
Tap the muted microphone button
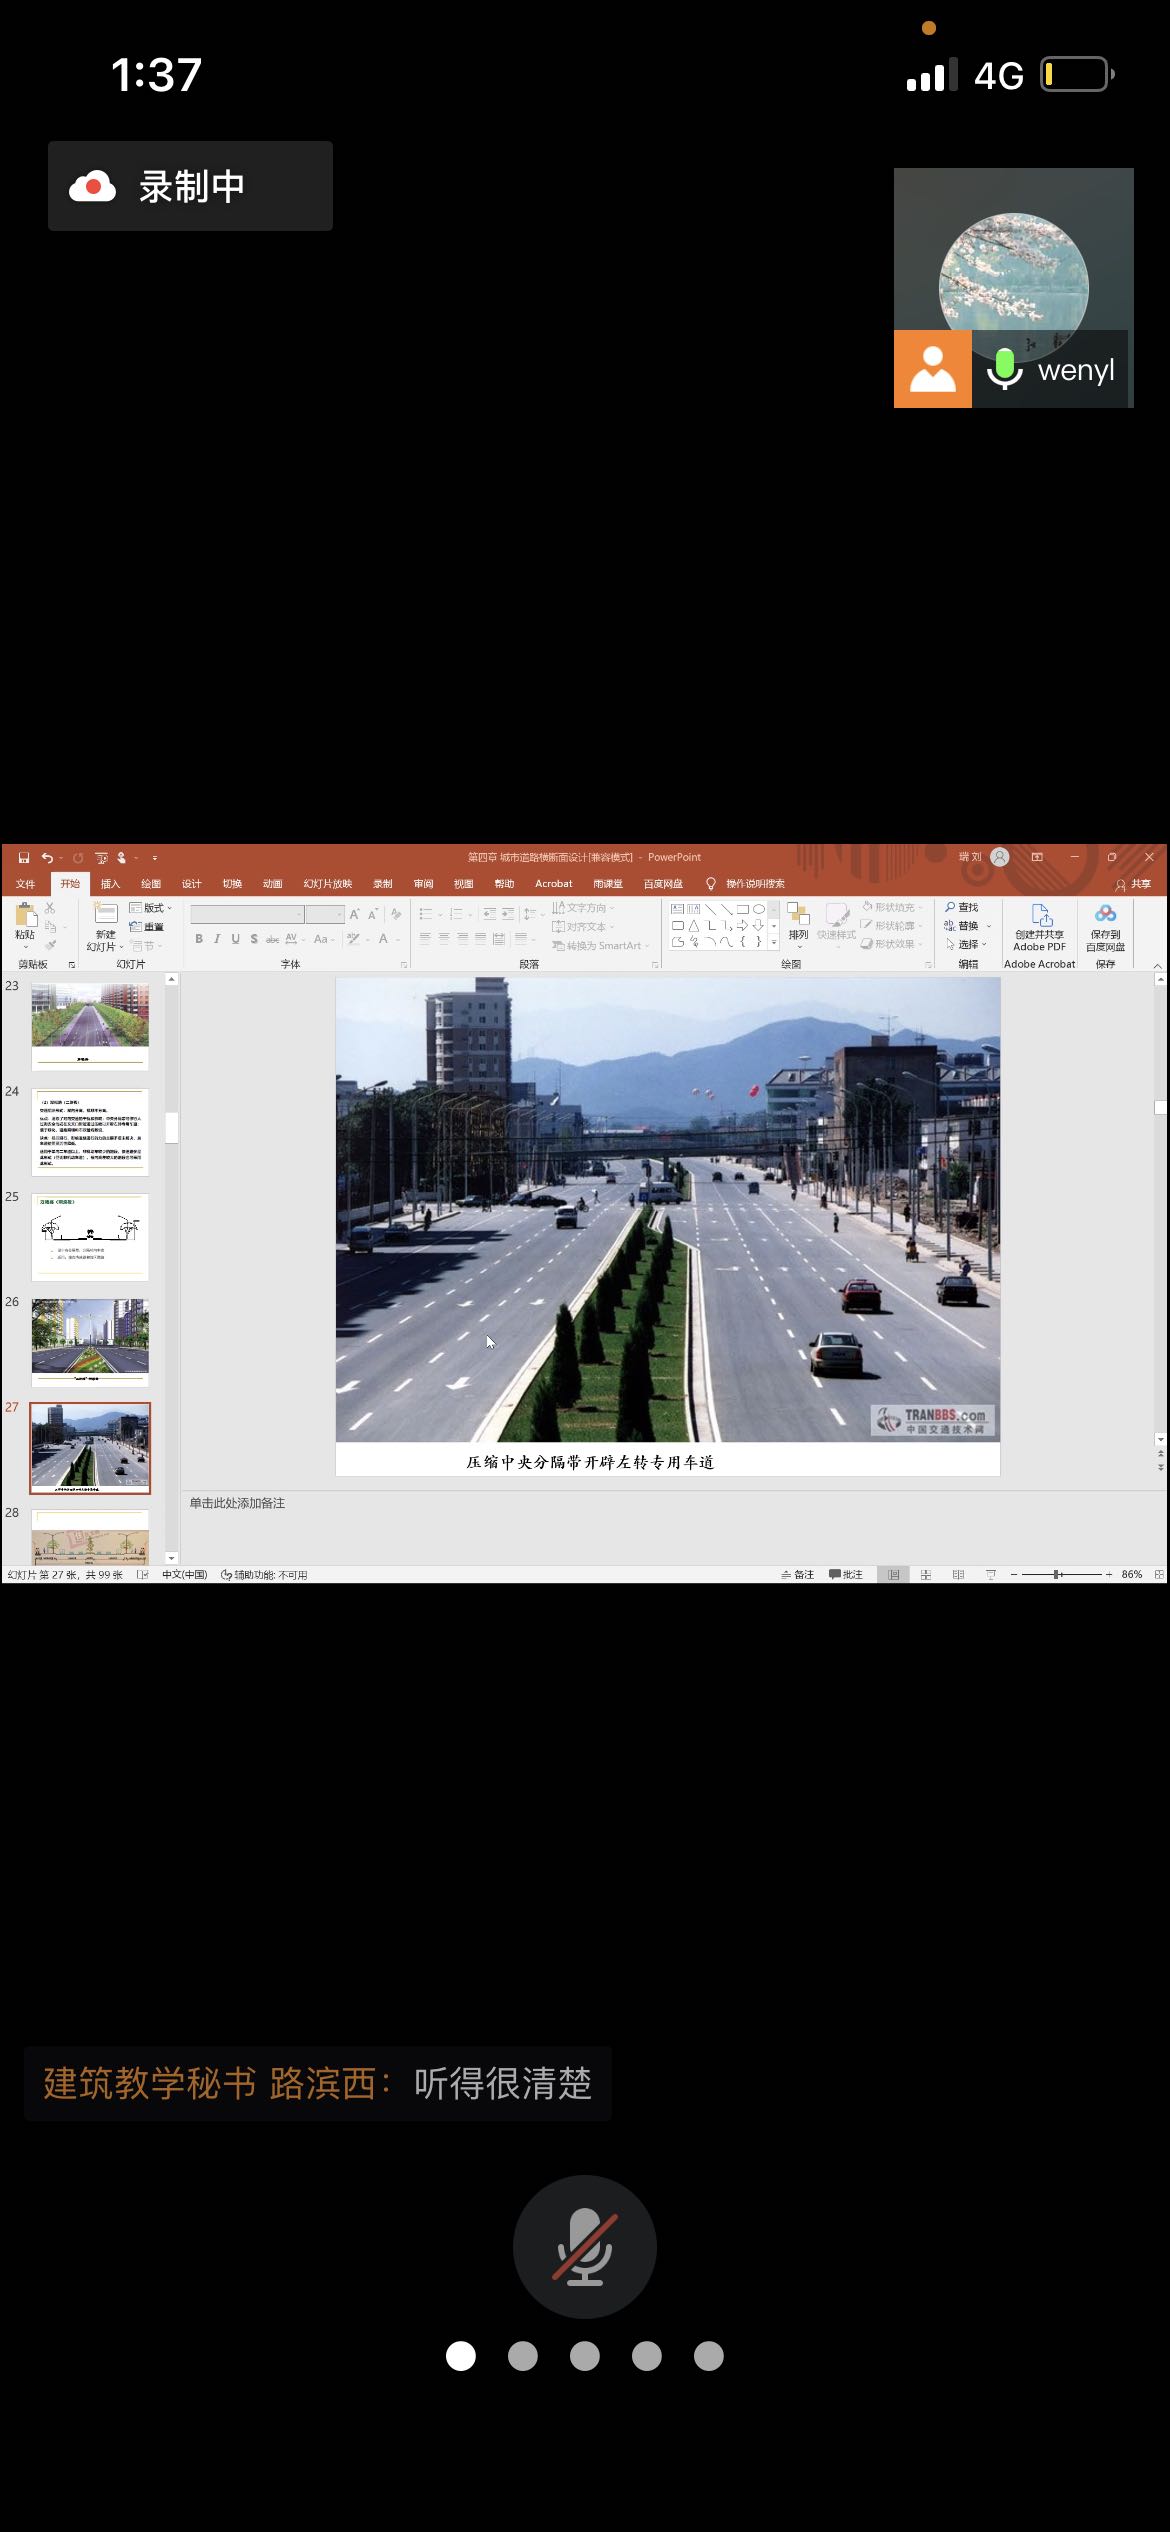click(x=584, y=2246)
